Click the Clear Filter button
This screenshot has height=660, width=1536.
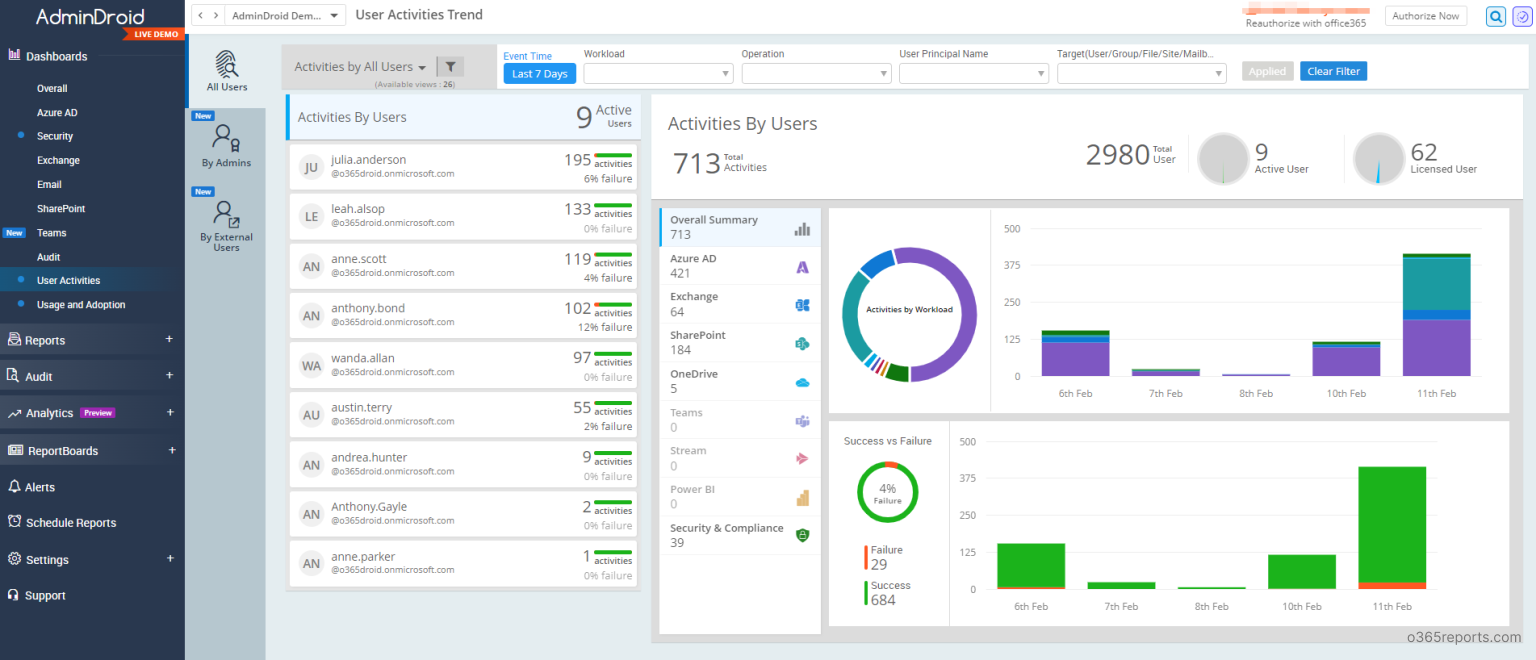point(1333,71)
